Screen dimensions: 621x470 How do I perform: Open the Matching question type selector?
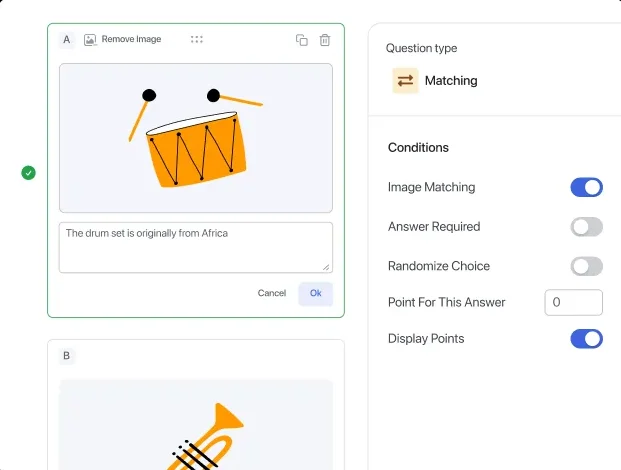(450, 81)
